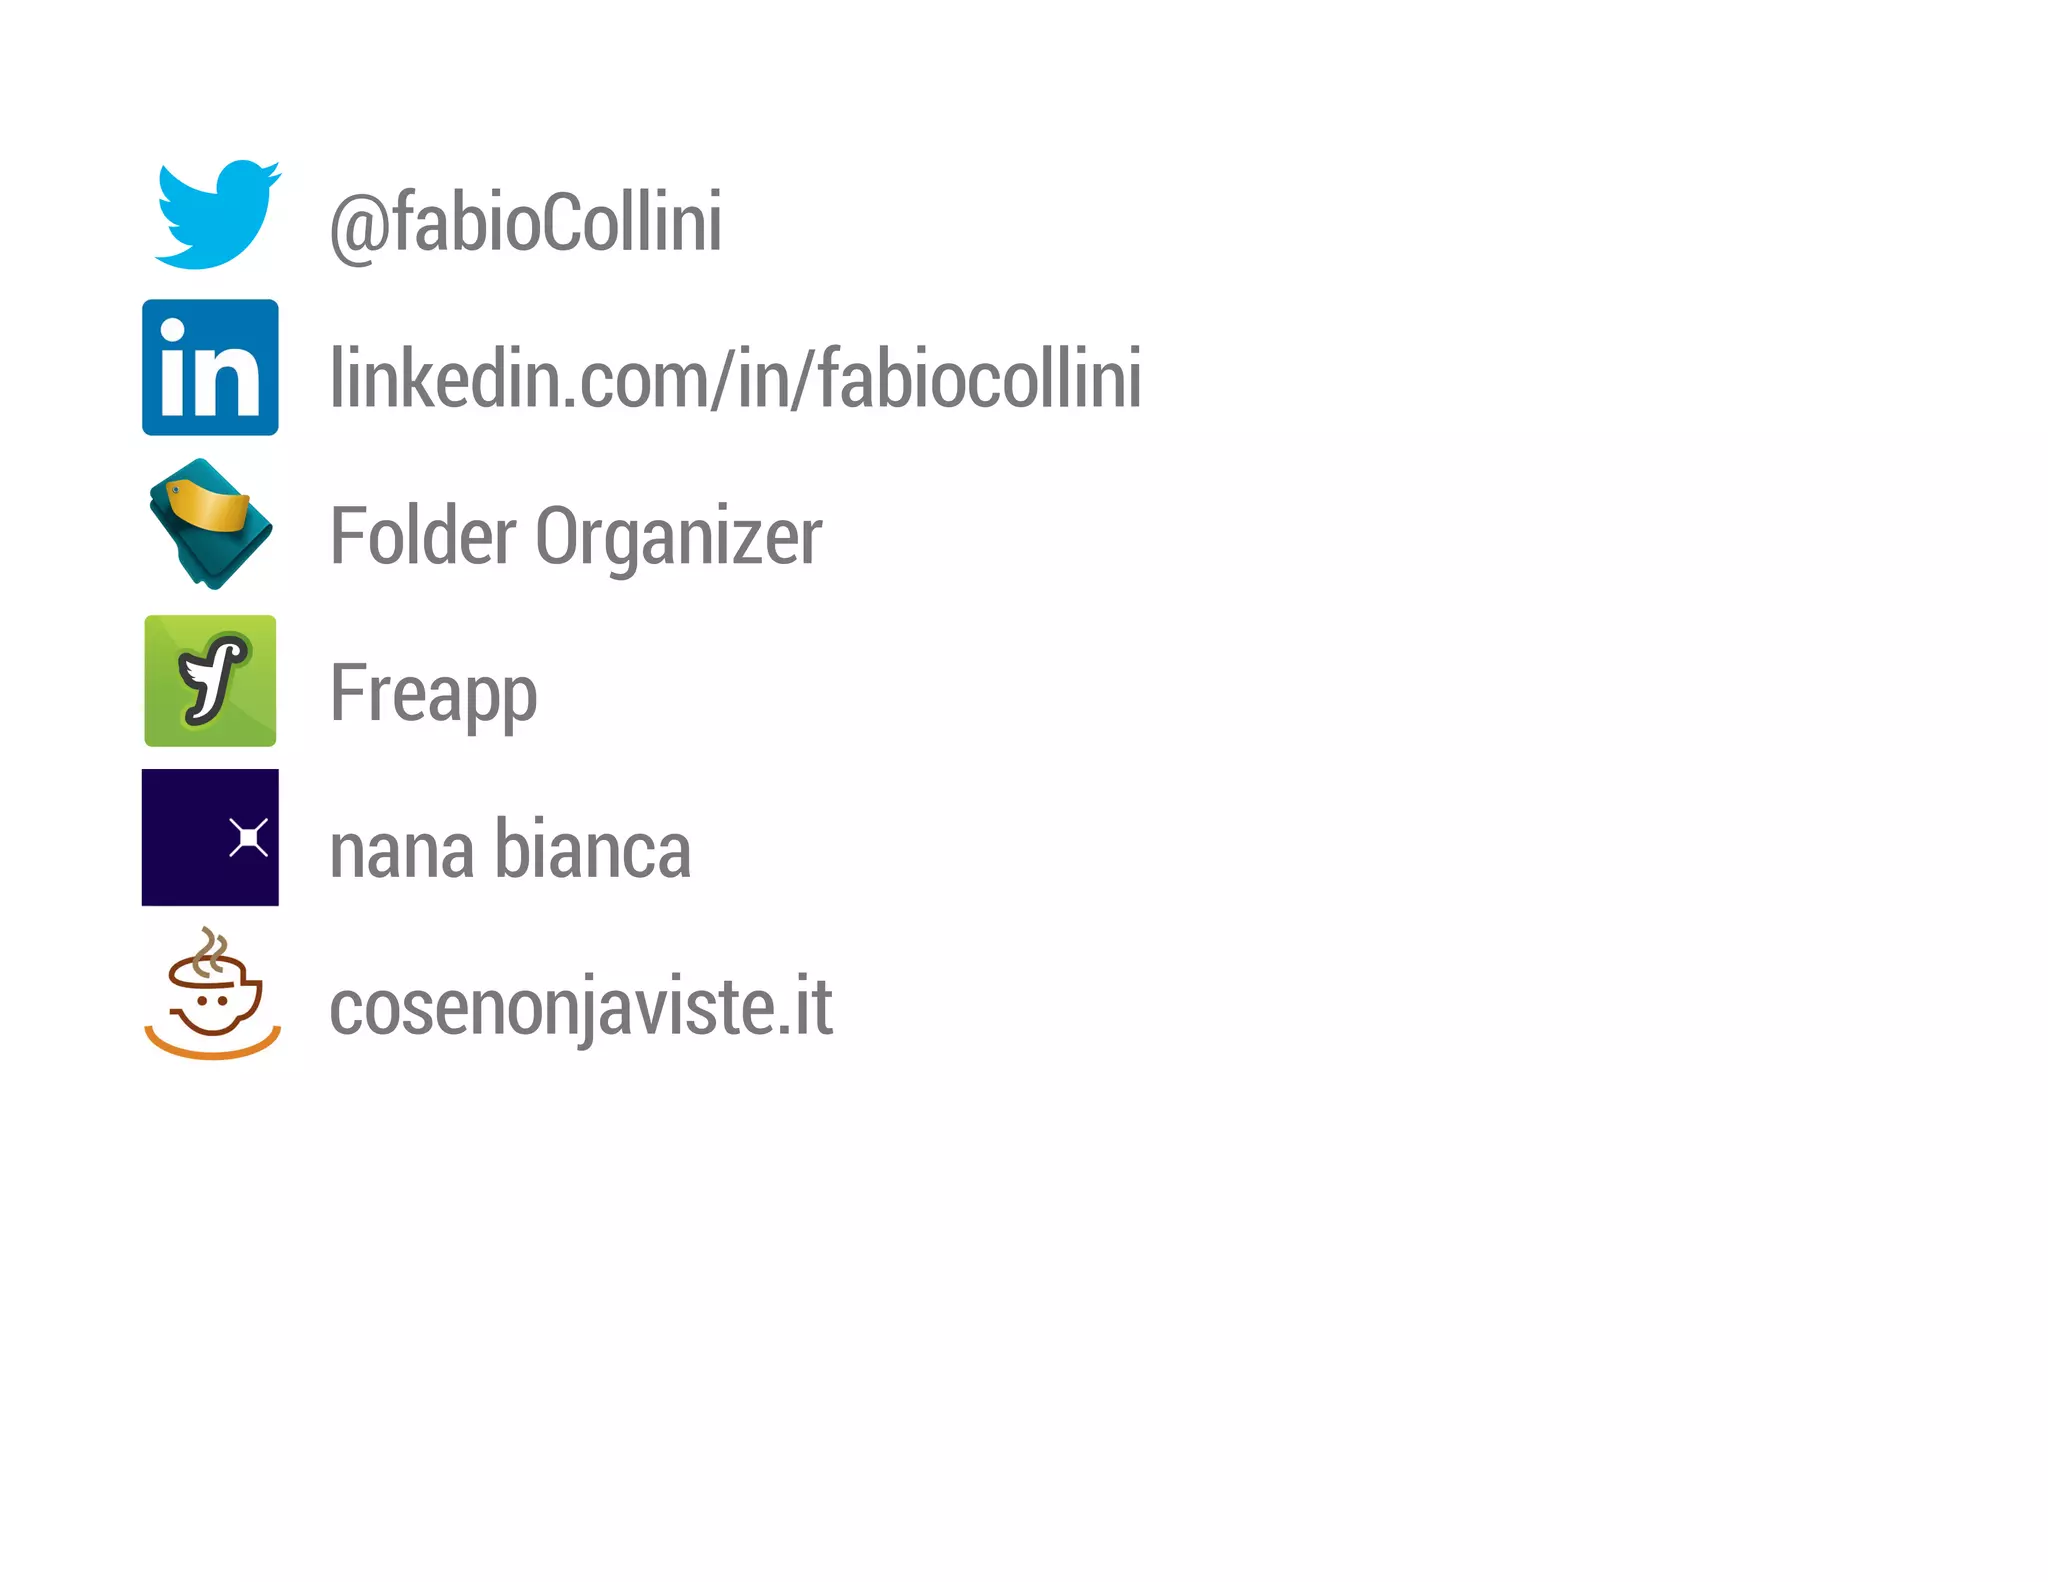Click the green Freapp app icon
The width and height of the screenshot is (2048, 1582).
click(x=210, y=681)
